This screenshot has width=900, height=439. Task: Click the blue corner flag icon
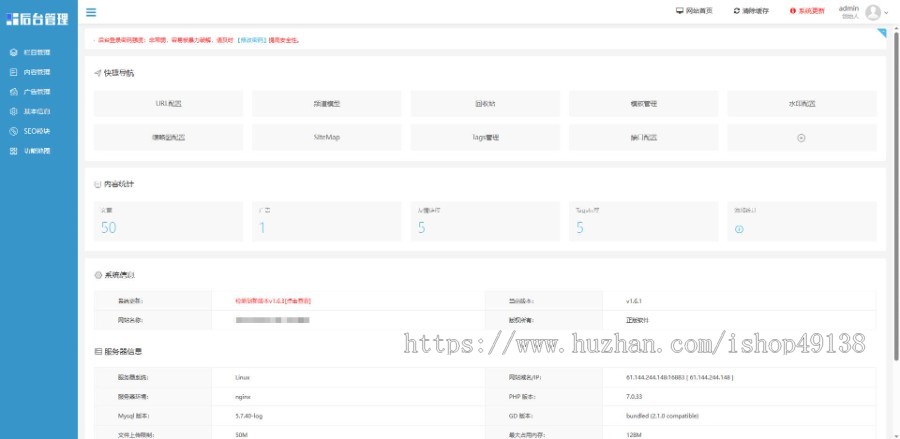click(x=882, y=33)
